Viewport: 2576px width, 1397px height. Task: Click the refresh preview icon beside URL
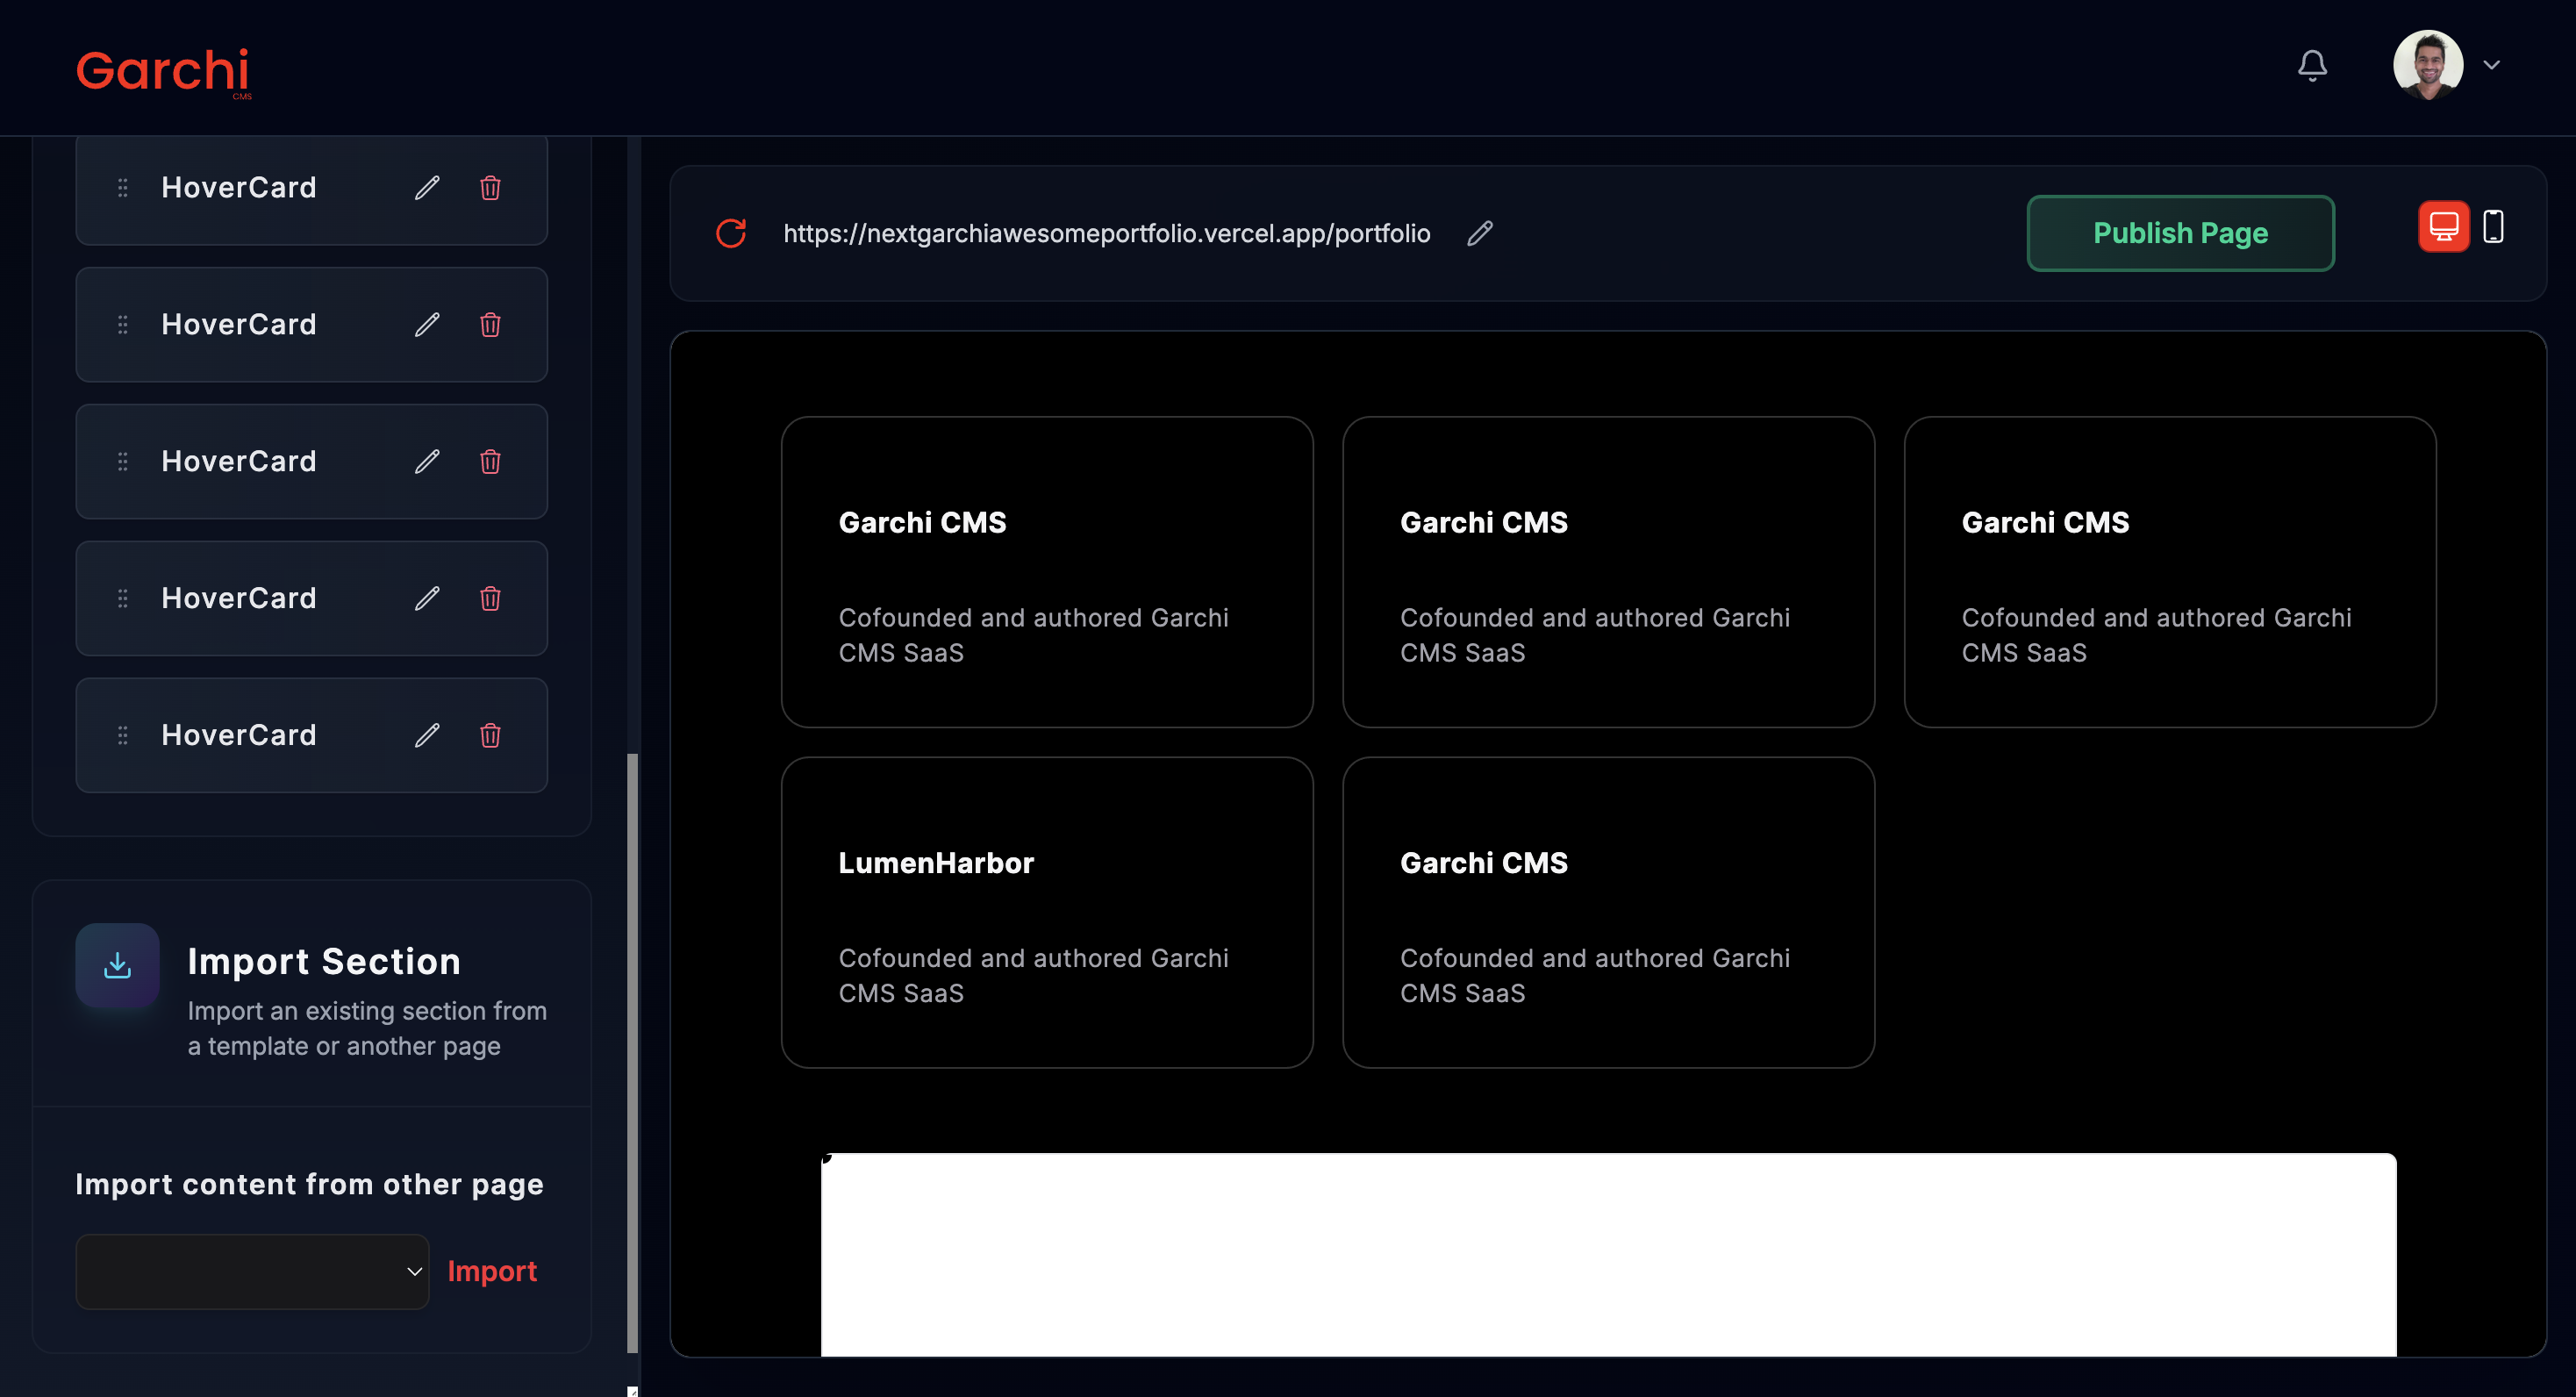point(731,233)
